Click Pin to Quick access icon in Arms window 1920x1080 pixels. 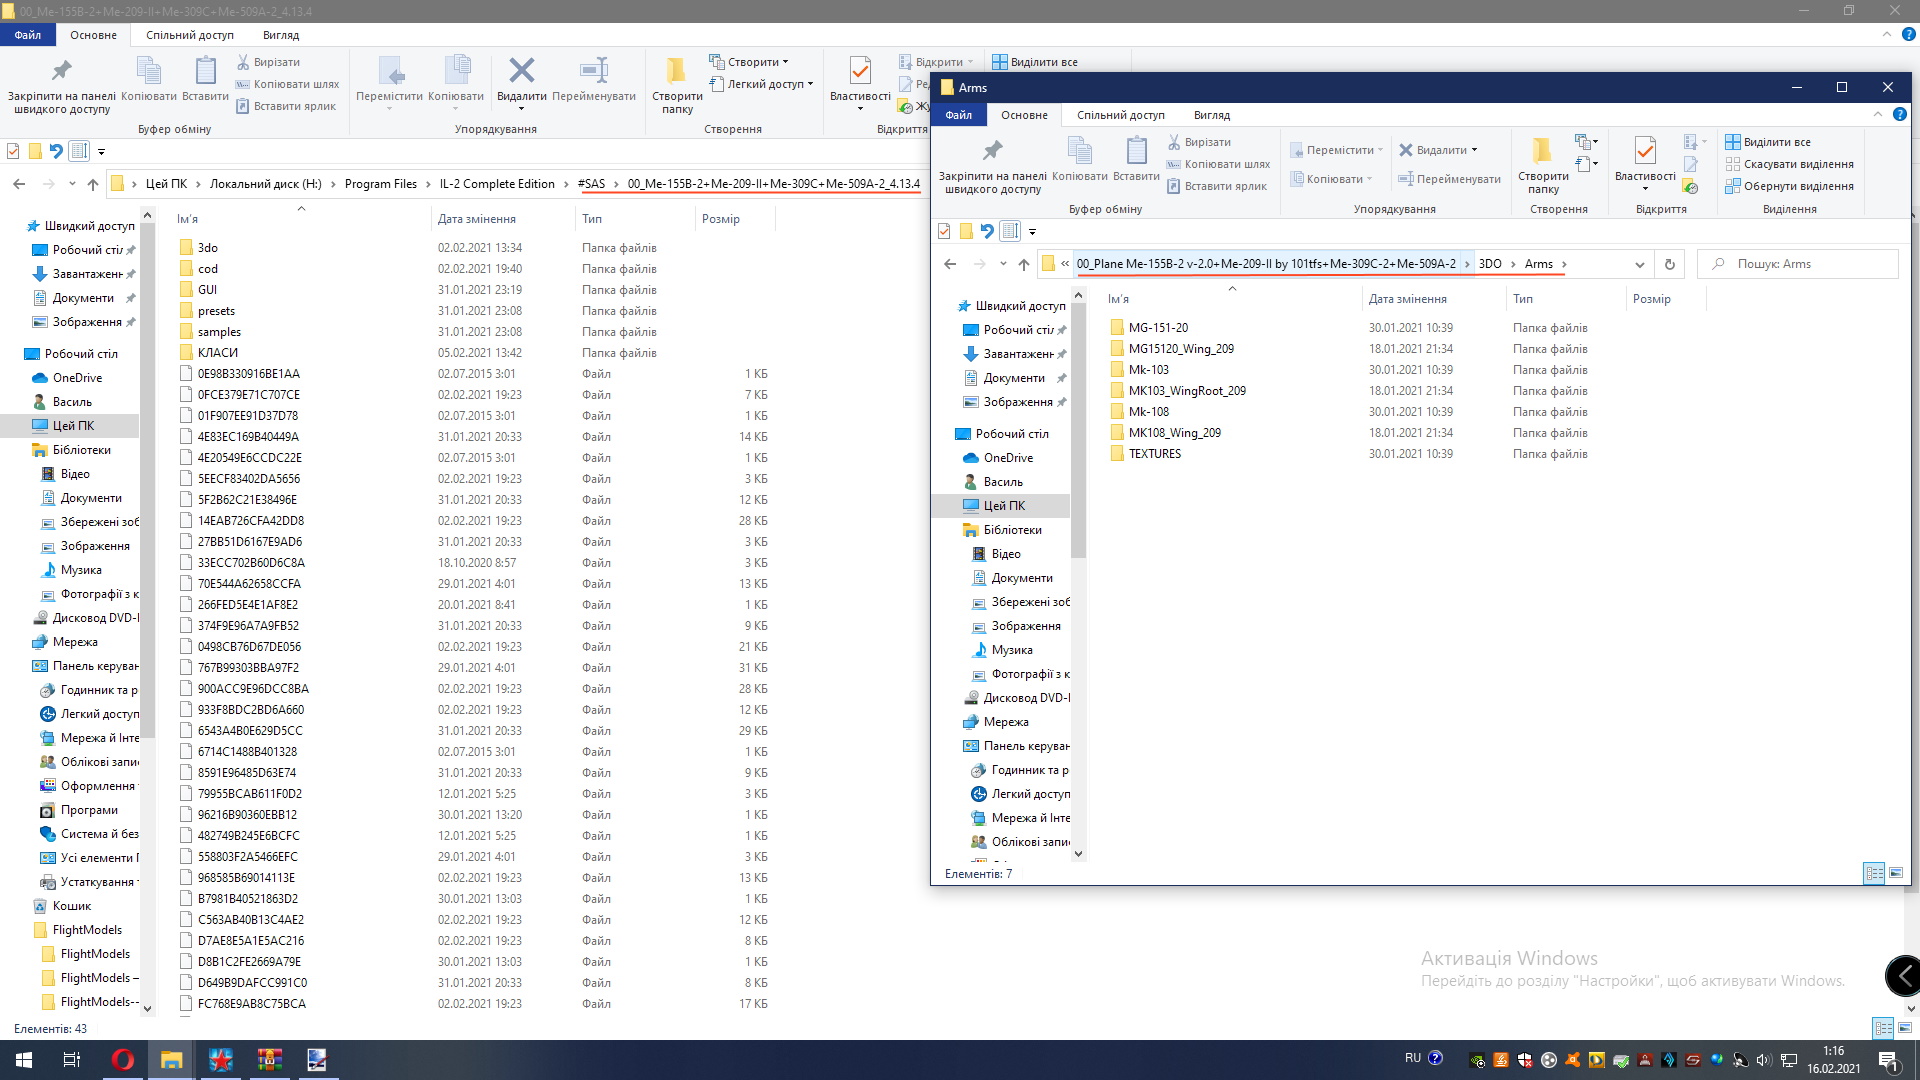pyautogui.click(x=992, y=152)
